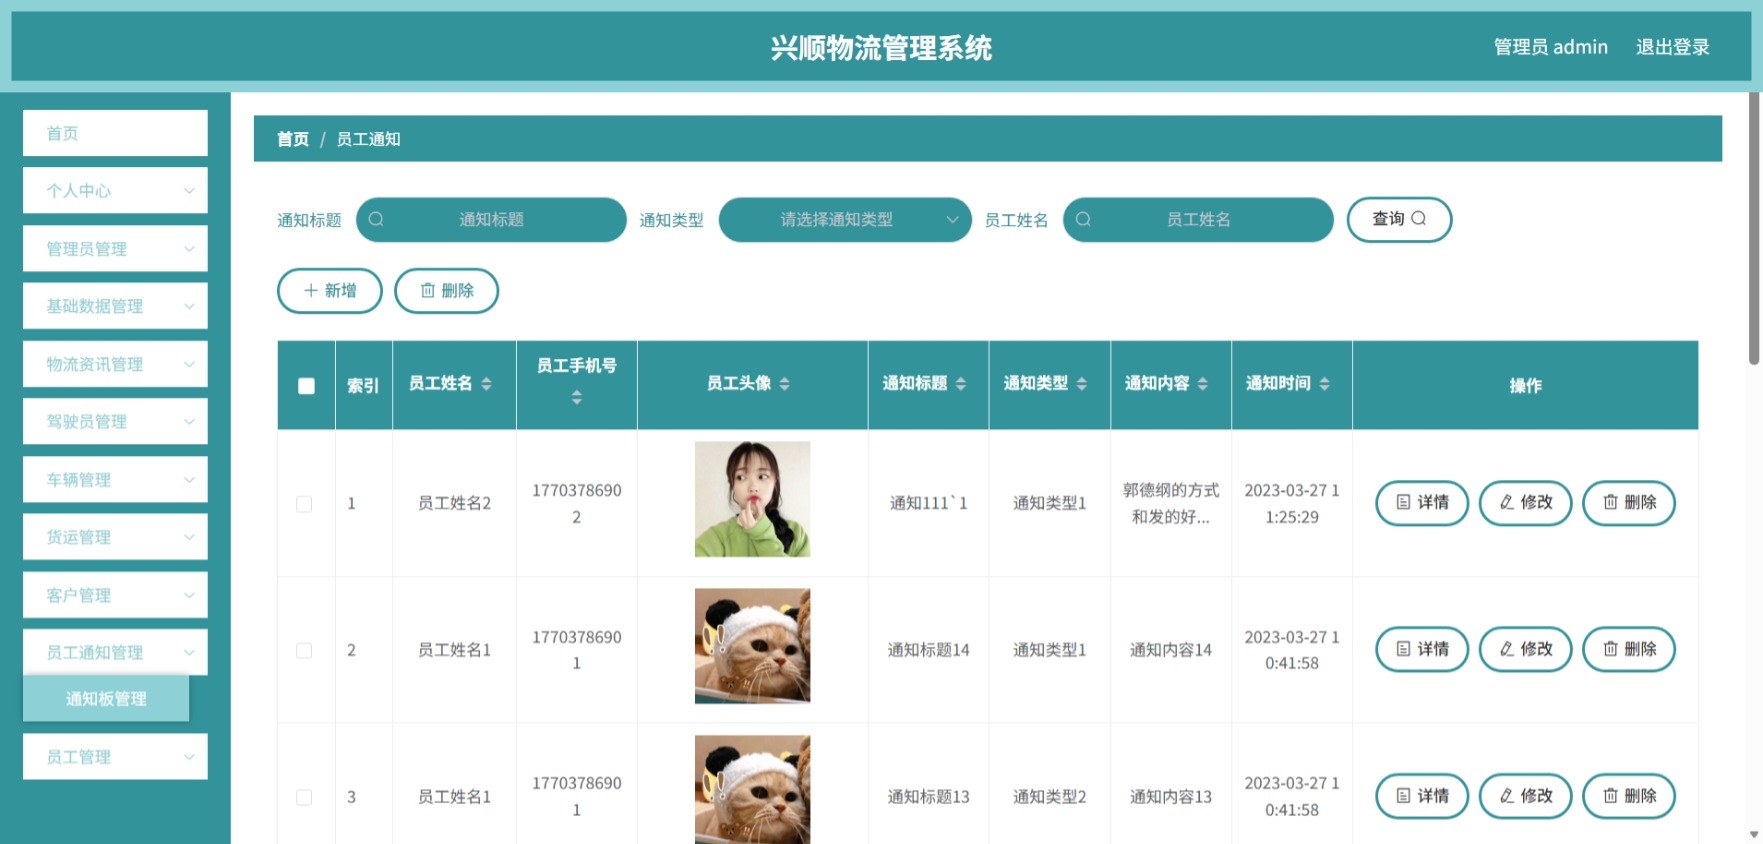Click search icon in 员工姓名 field

click(1083, 219)
